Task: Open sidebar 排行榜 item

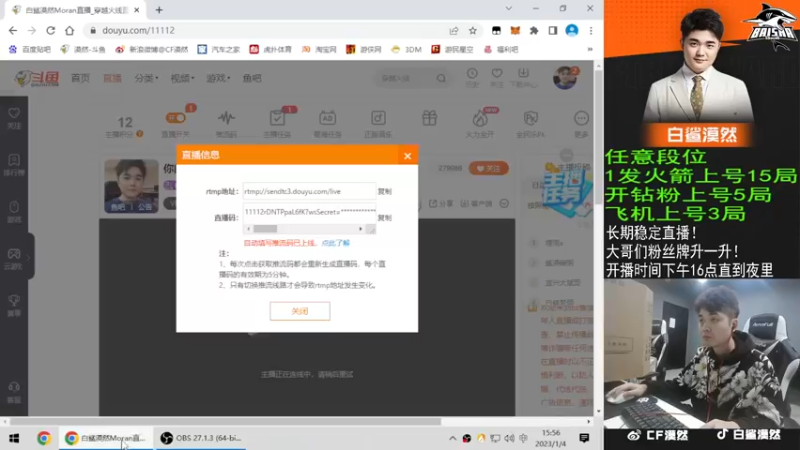Action: pos(14,165)
